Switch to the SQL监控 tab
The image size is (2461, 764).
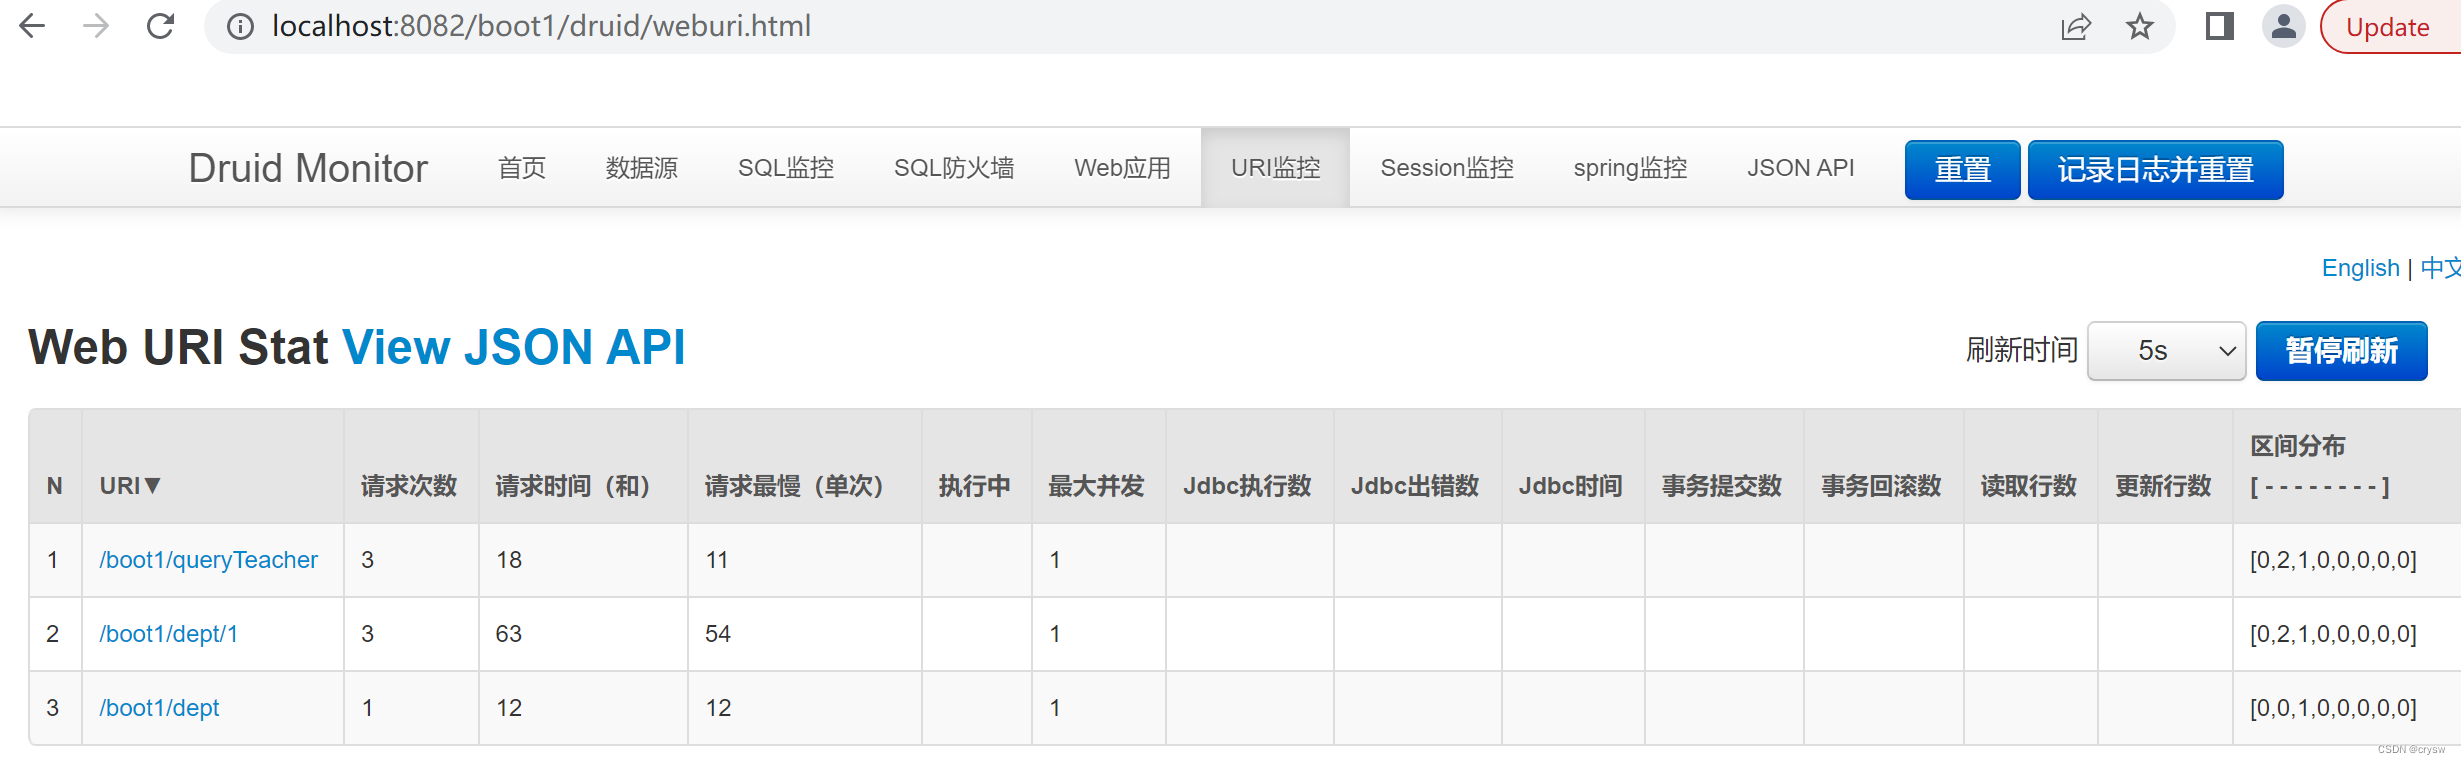coord(786,168)
